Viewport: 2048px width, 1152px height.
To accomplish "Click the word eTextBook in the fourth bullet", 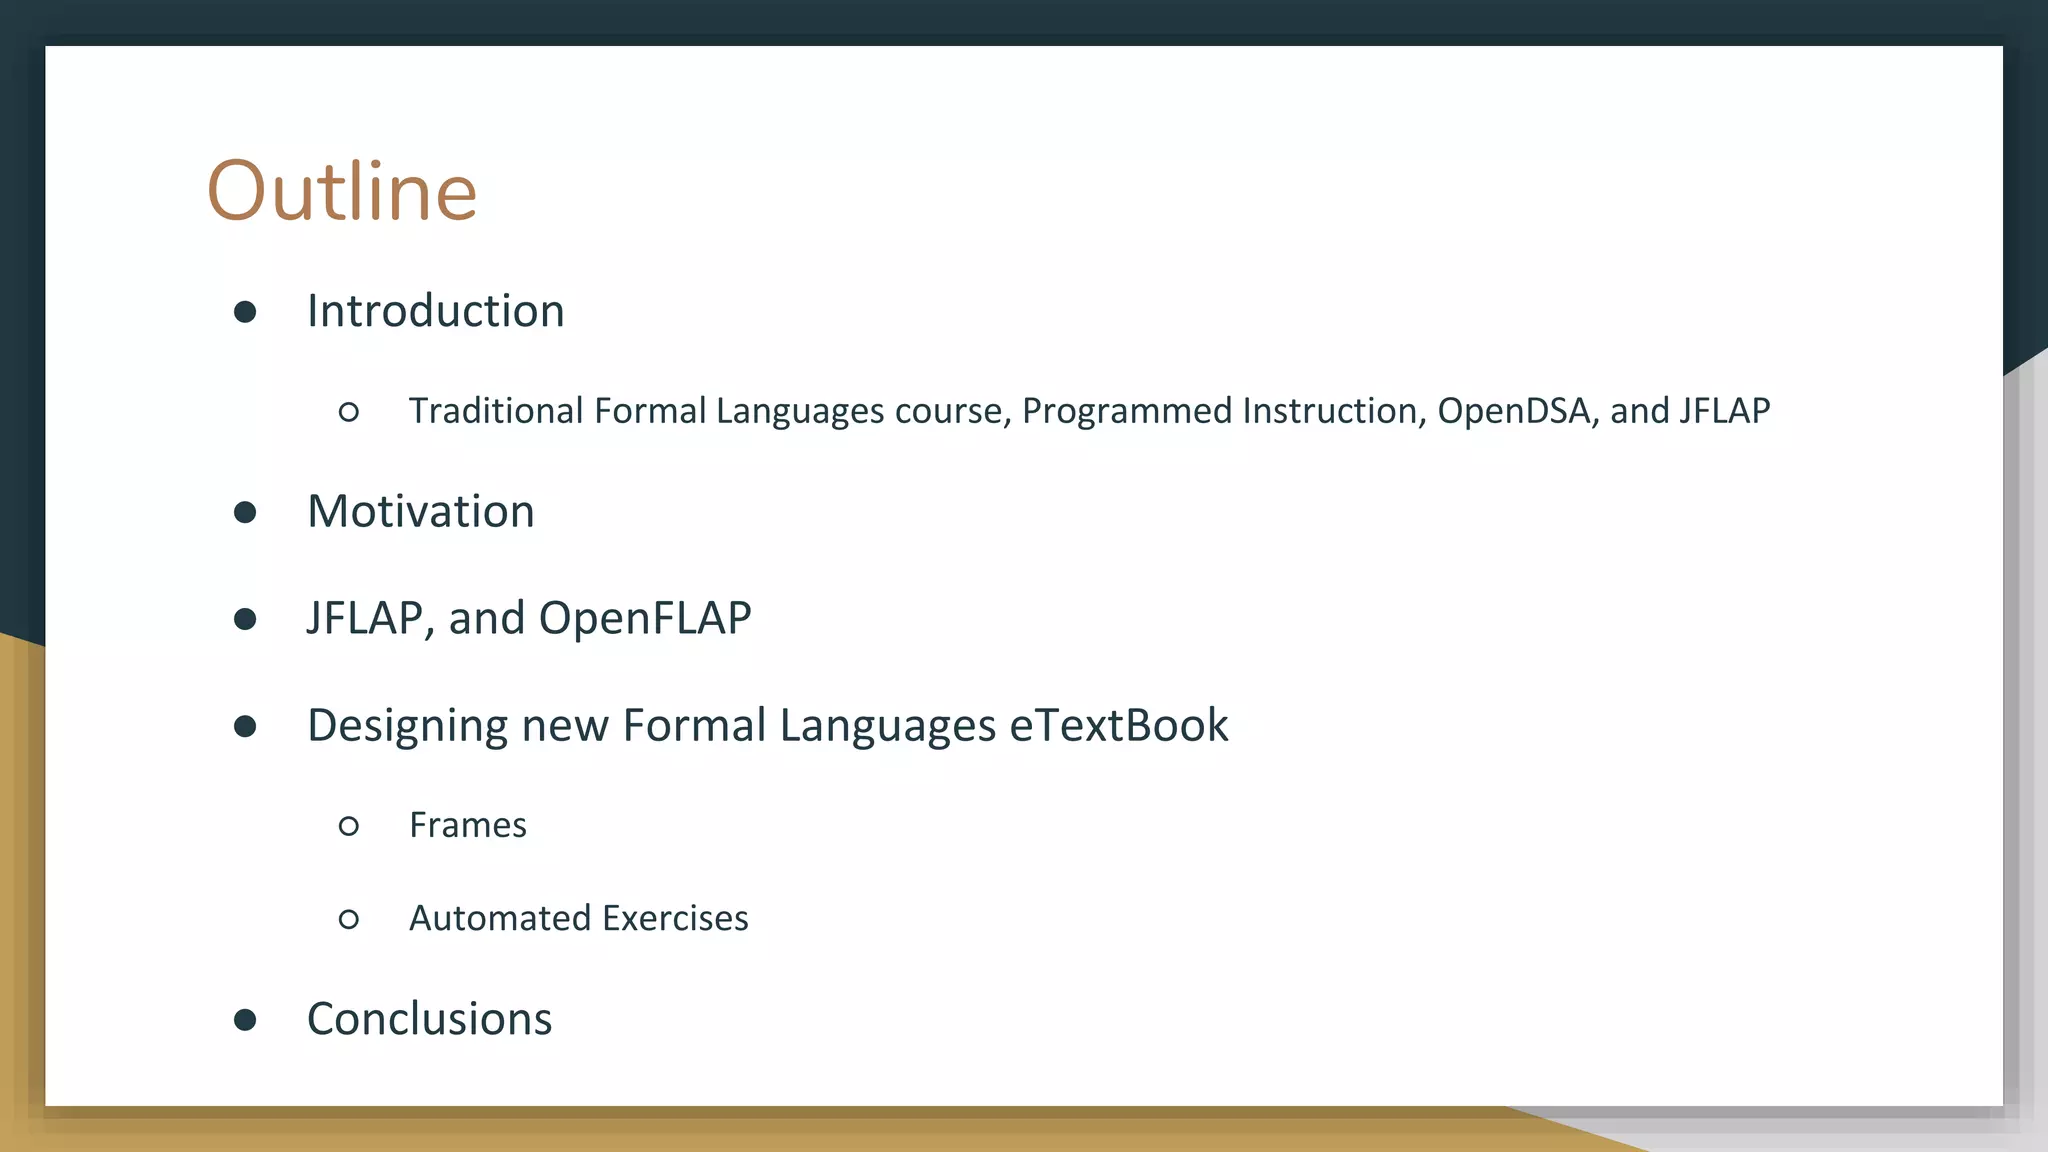I will click(1118, 725).
